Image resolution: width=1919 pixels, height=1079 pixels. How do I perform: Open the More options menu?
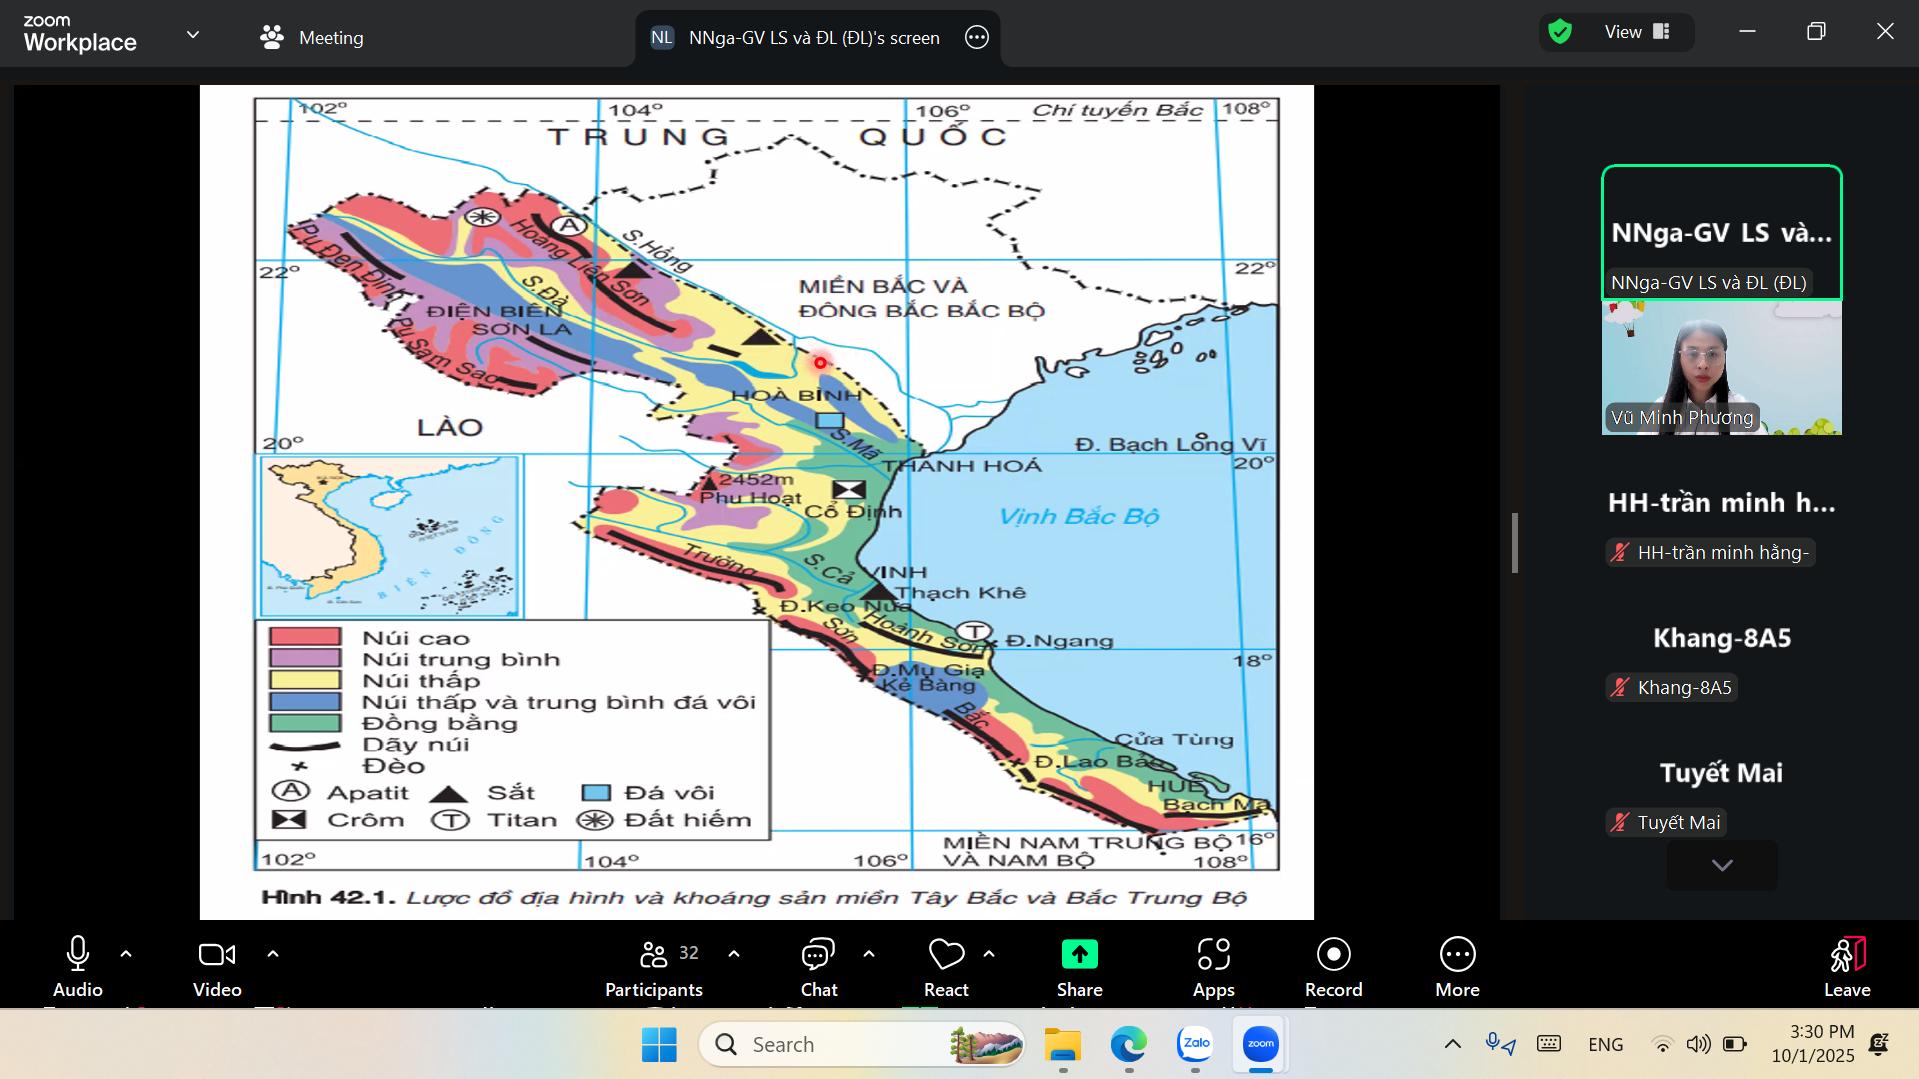point(1457,966)
